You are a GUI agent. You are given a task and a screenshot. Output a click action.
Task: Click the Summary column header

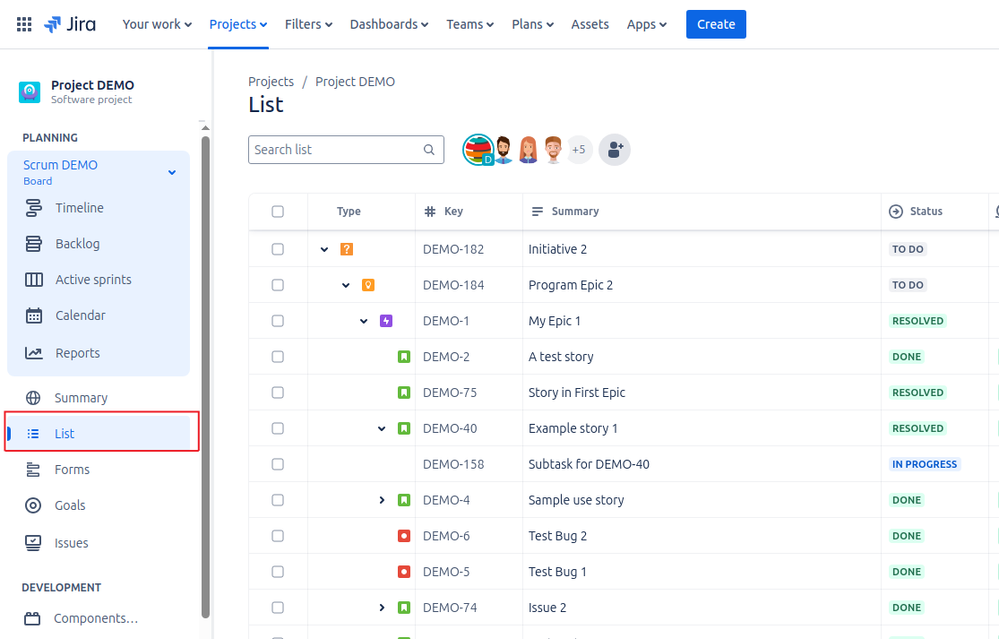(565, 212)
